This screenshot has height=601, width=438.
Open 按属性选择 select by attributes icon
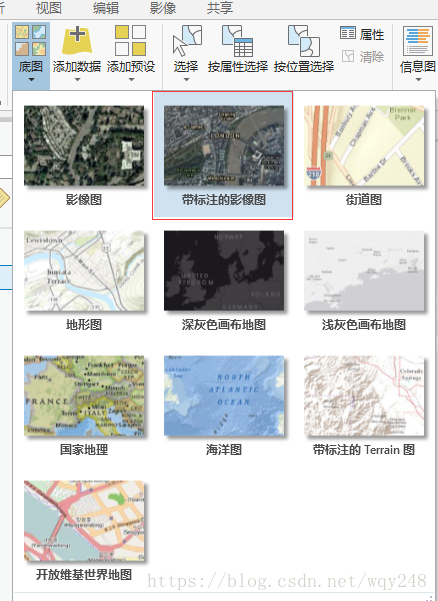point(238,41)
